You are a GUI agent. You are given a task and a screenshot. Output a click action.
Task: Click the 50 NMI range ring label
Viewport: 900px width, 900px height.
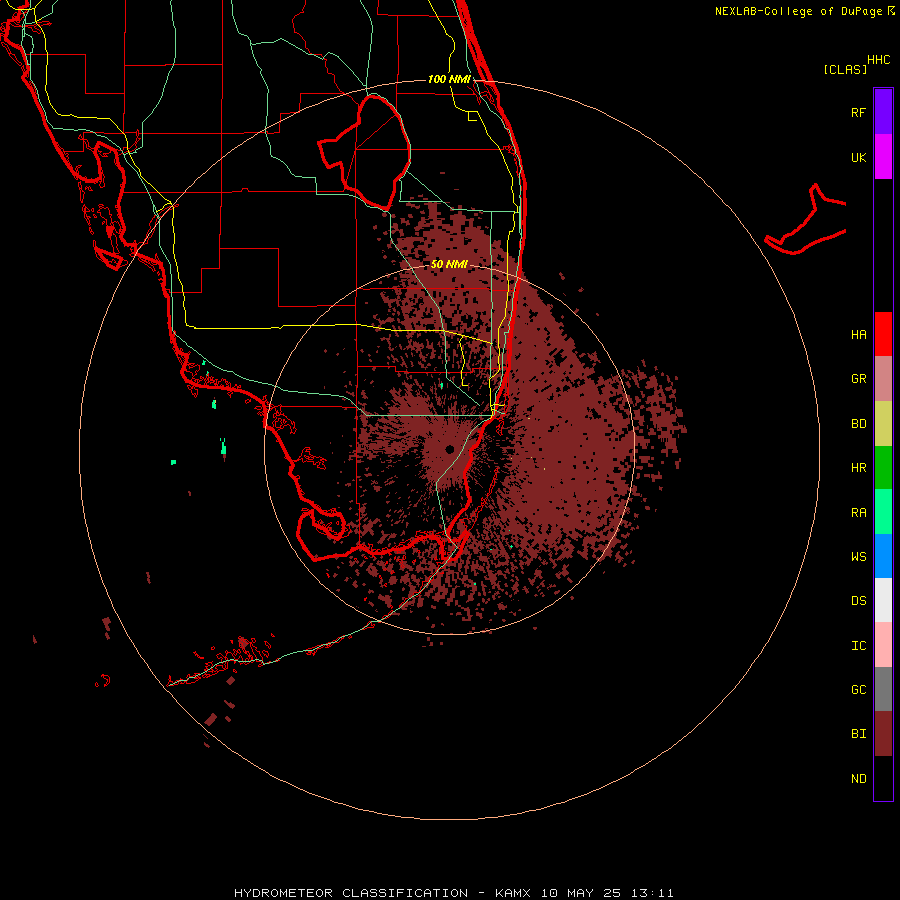[449, 264]
